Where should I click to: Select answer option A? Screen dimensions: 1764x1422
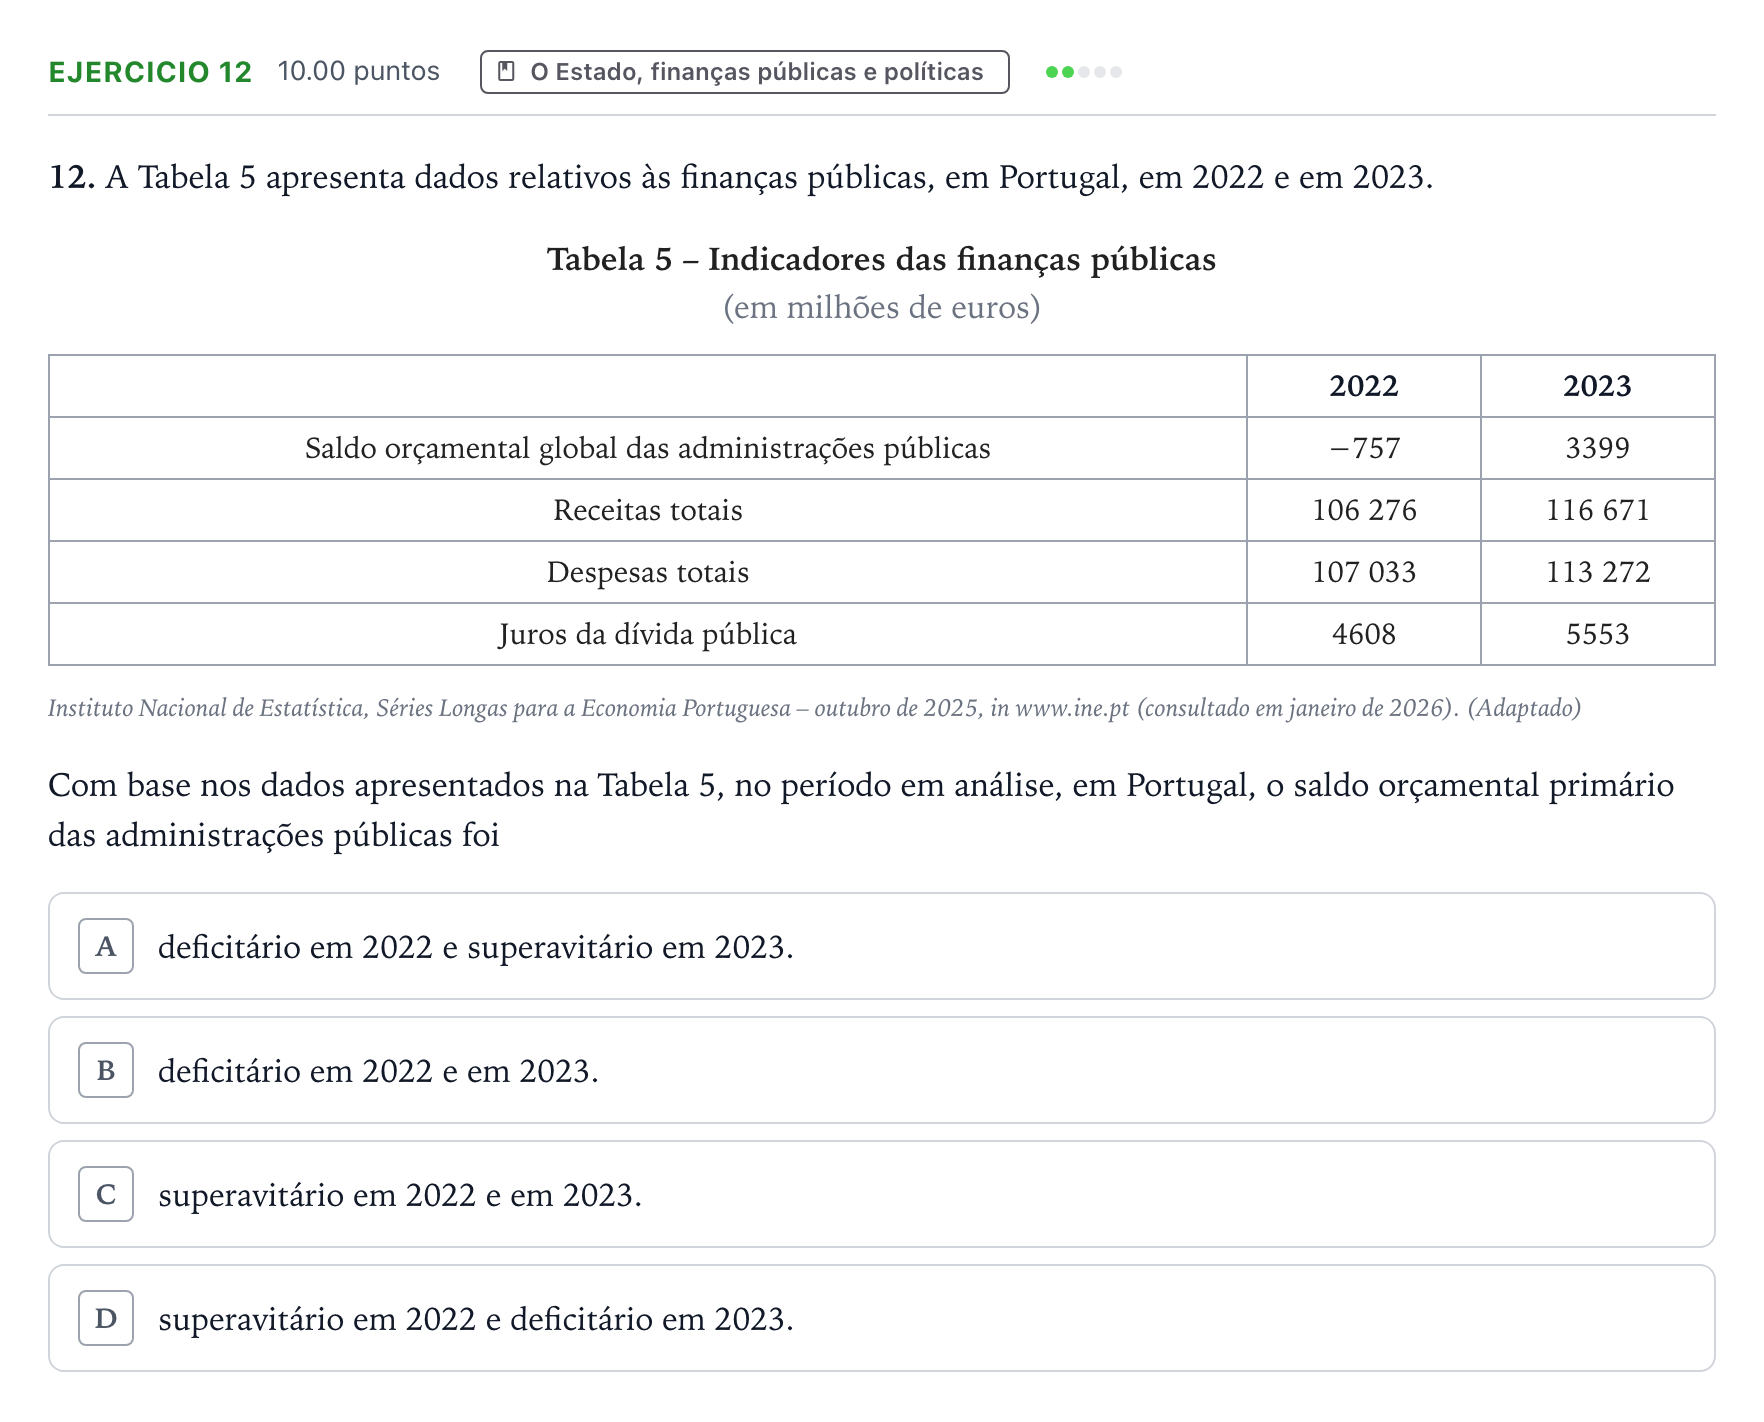[881, 946]
